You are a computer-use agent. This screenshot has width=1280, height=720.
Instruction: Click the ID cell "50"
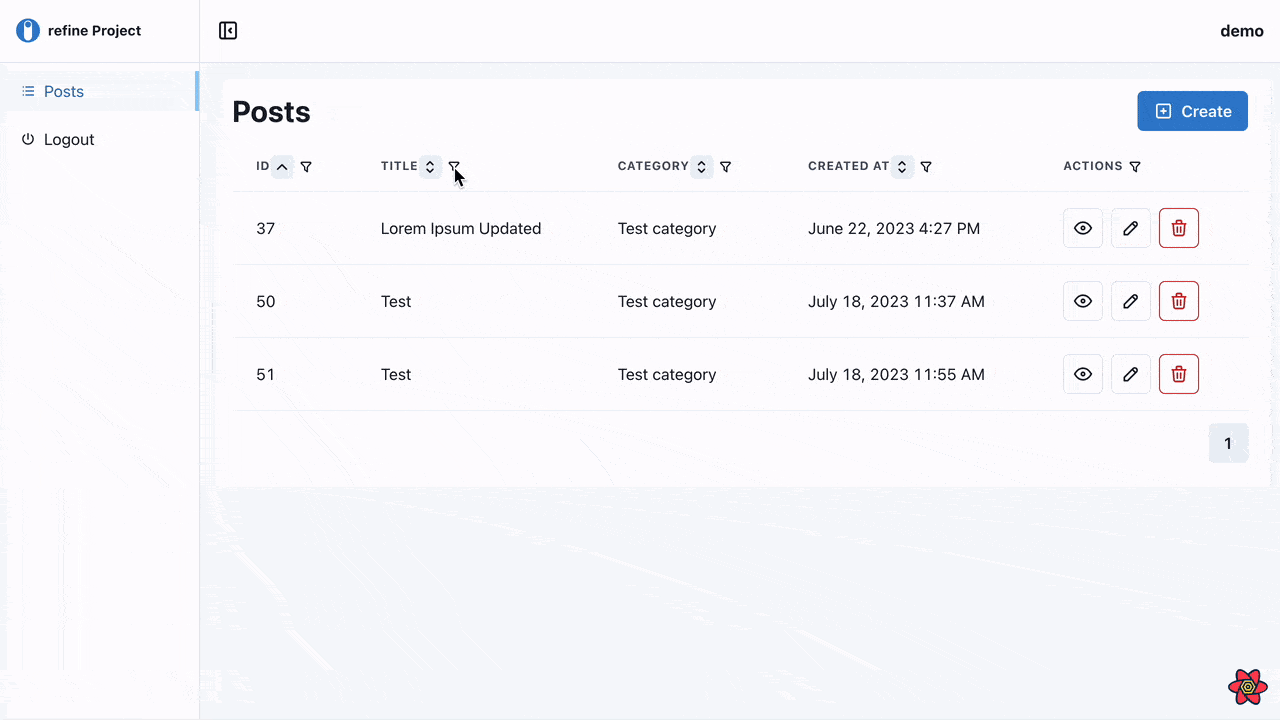click(x=265, y=301)
